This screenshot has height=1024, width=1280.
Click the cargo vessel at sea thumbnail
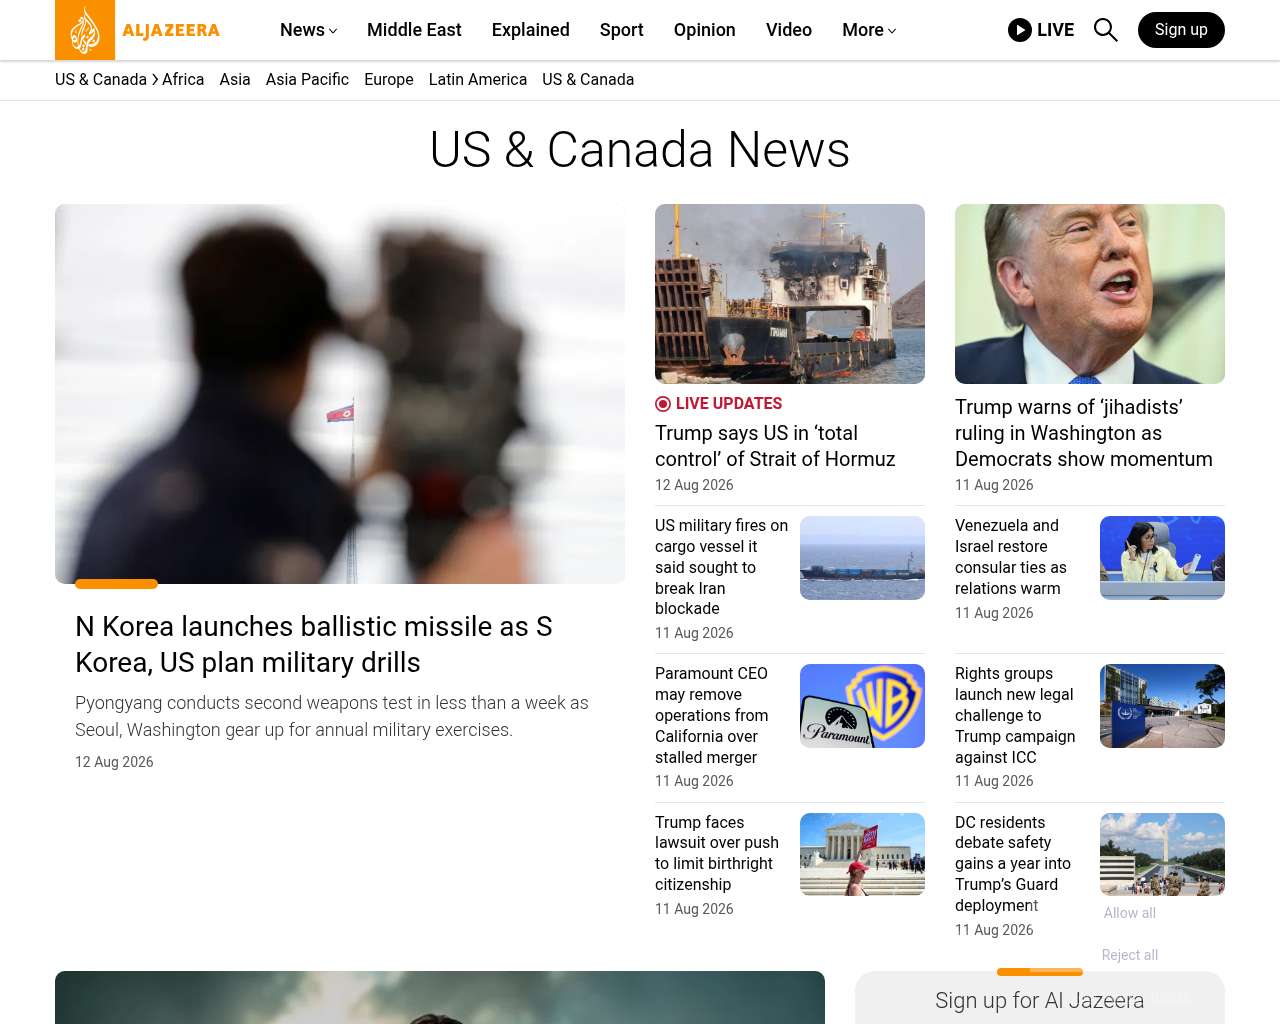[862, 558]
